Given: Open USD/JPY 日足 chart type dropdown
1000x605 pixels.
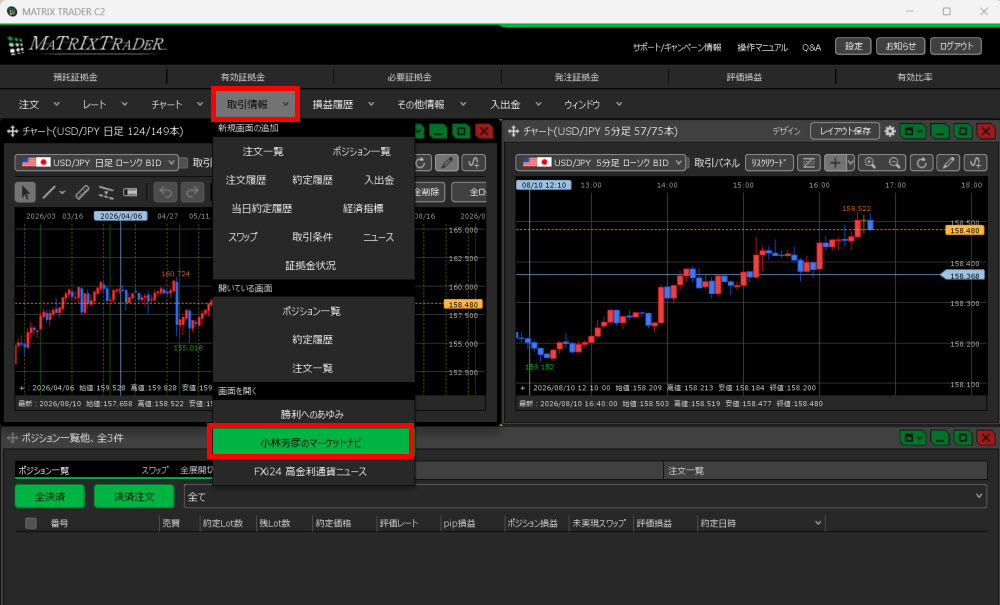Looking at the screenshot, I should 96,163.
